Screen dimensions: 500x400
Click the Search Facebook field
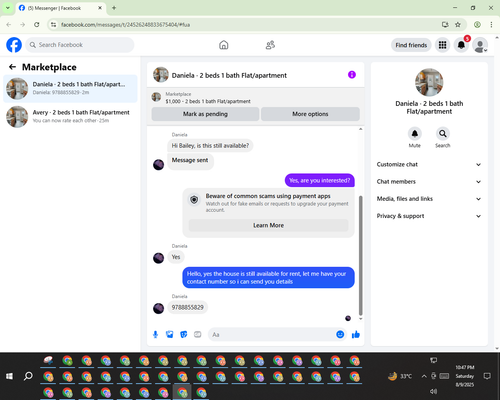point(80,45)
